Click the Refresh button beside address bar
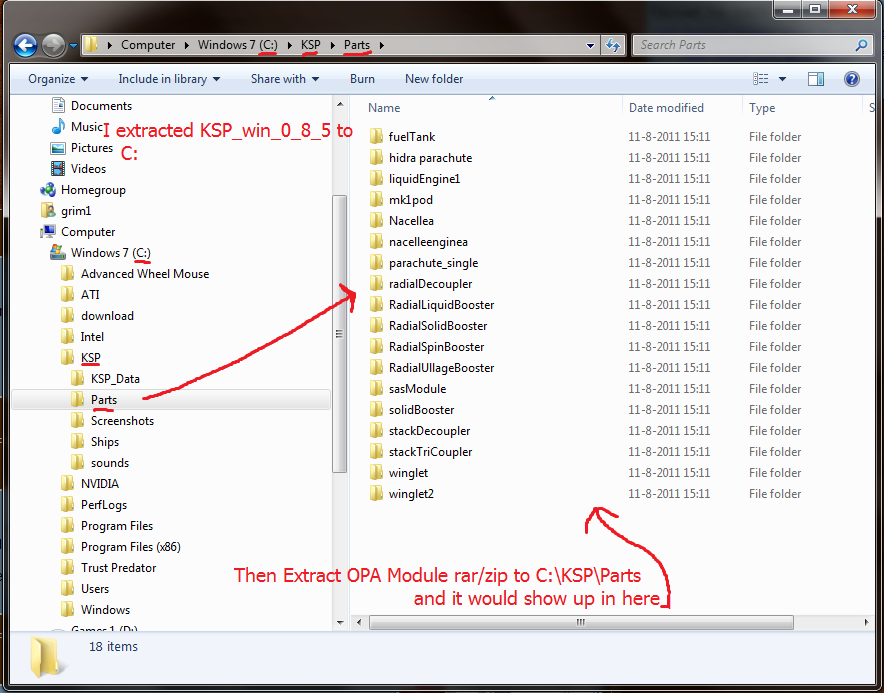 click(613, 45)
